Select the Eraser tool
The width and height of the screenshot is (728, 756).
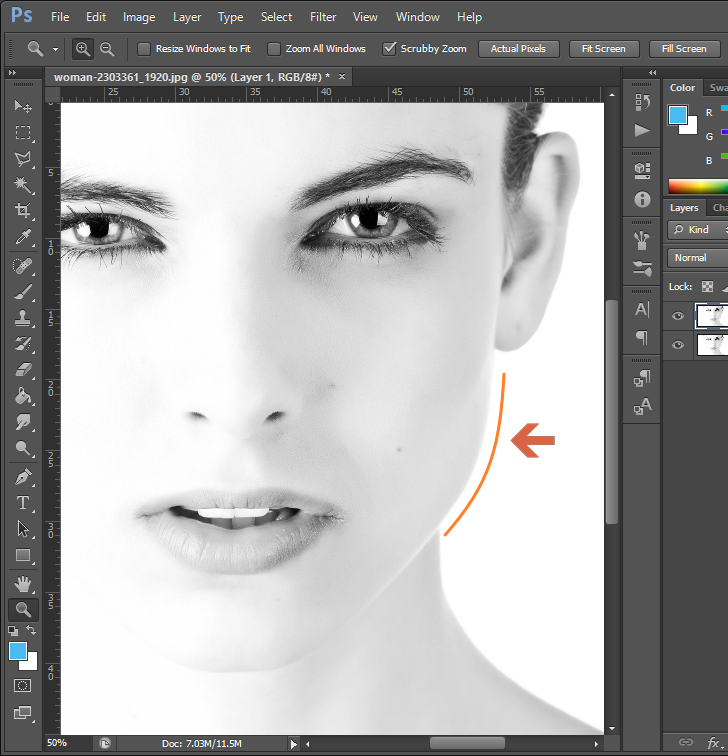coord(23,370)
